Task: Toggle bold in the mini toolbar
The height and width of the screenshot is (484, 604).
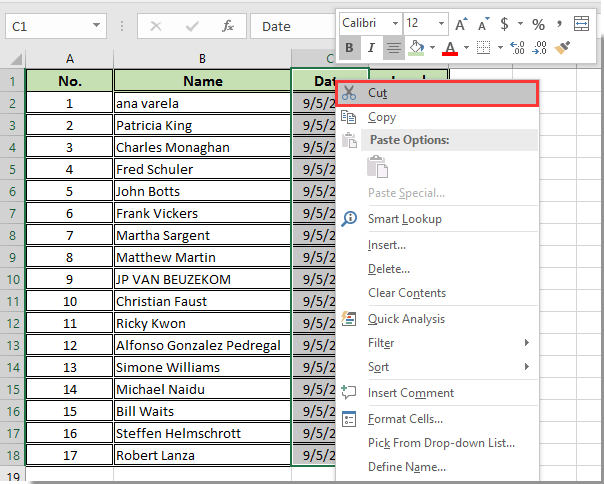Action: click(350, 47)
